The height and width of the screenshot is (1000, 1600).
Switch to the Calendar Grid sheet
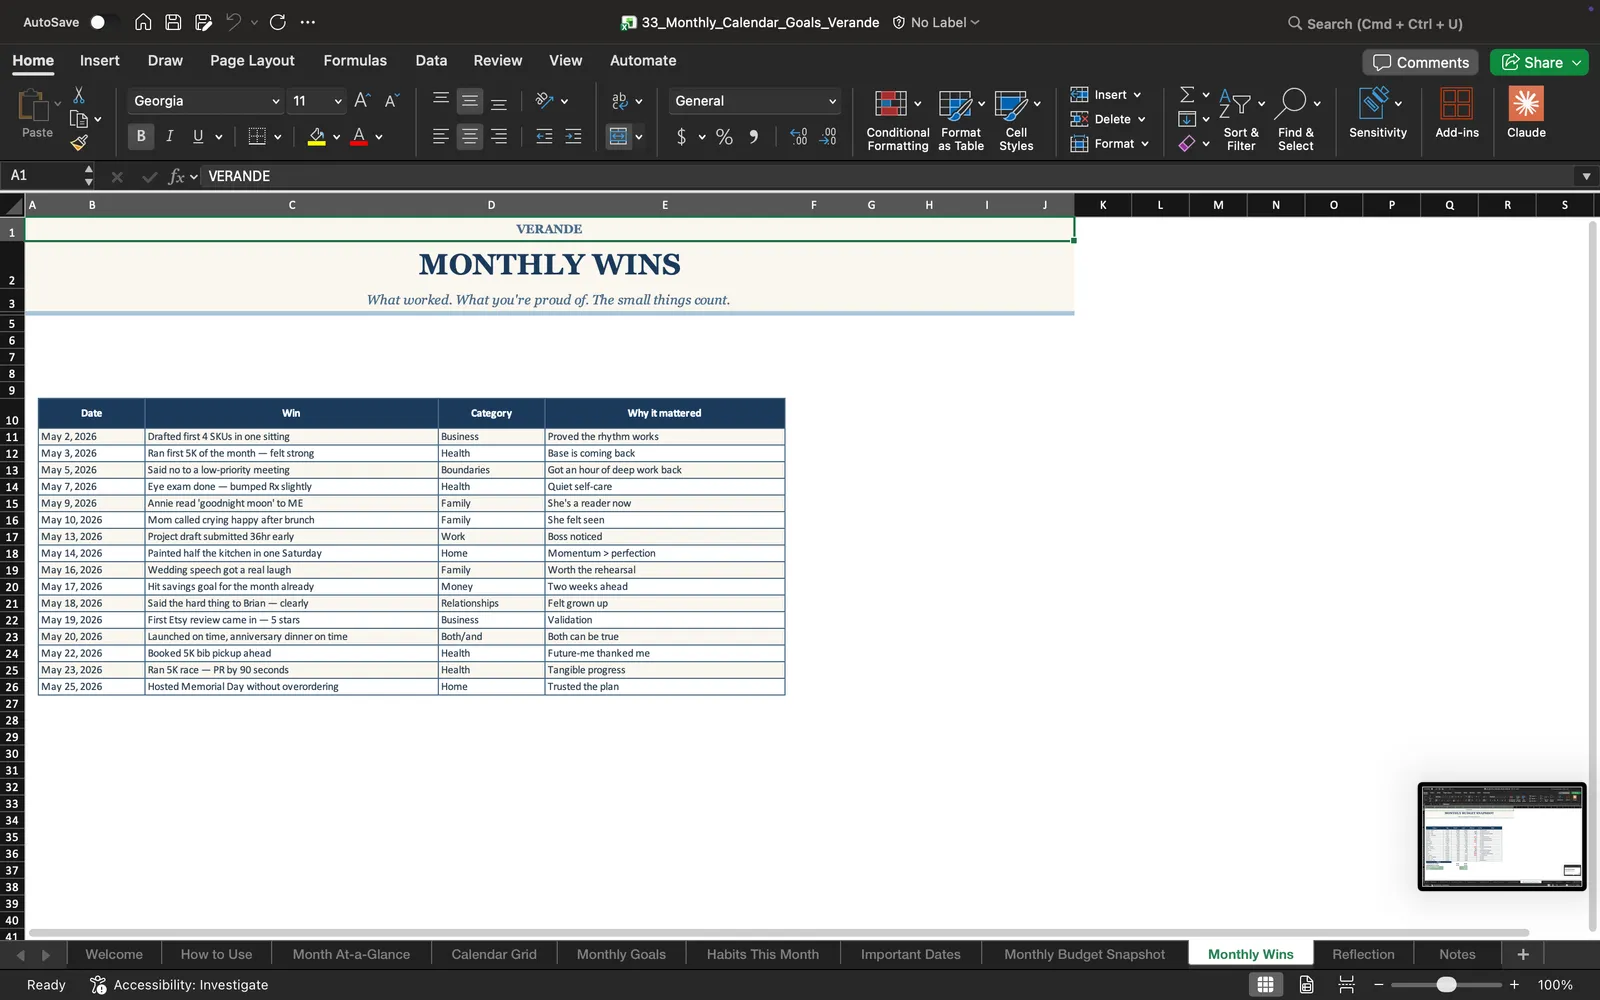pyautogui.click(x=494, y=954)
